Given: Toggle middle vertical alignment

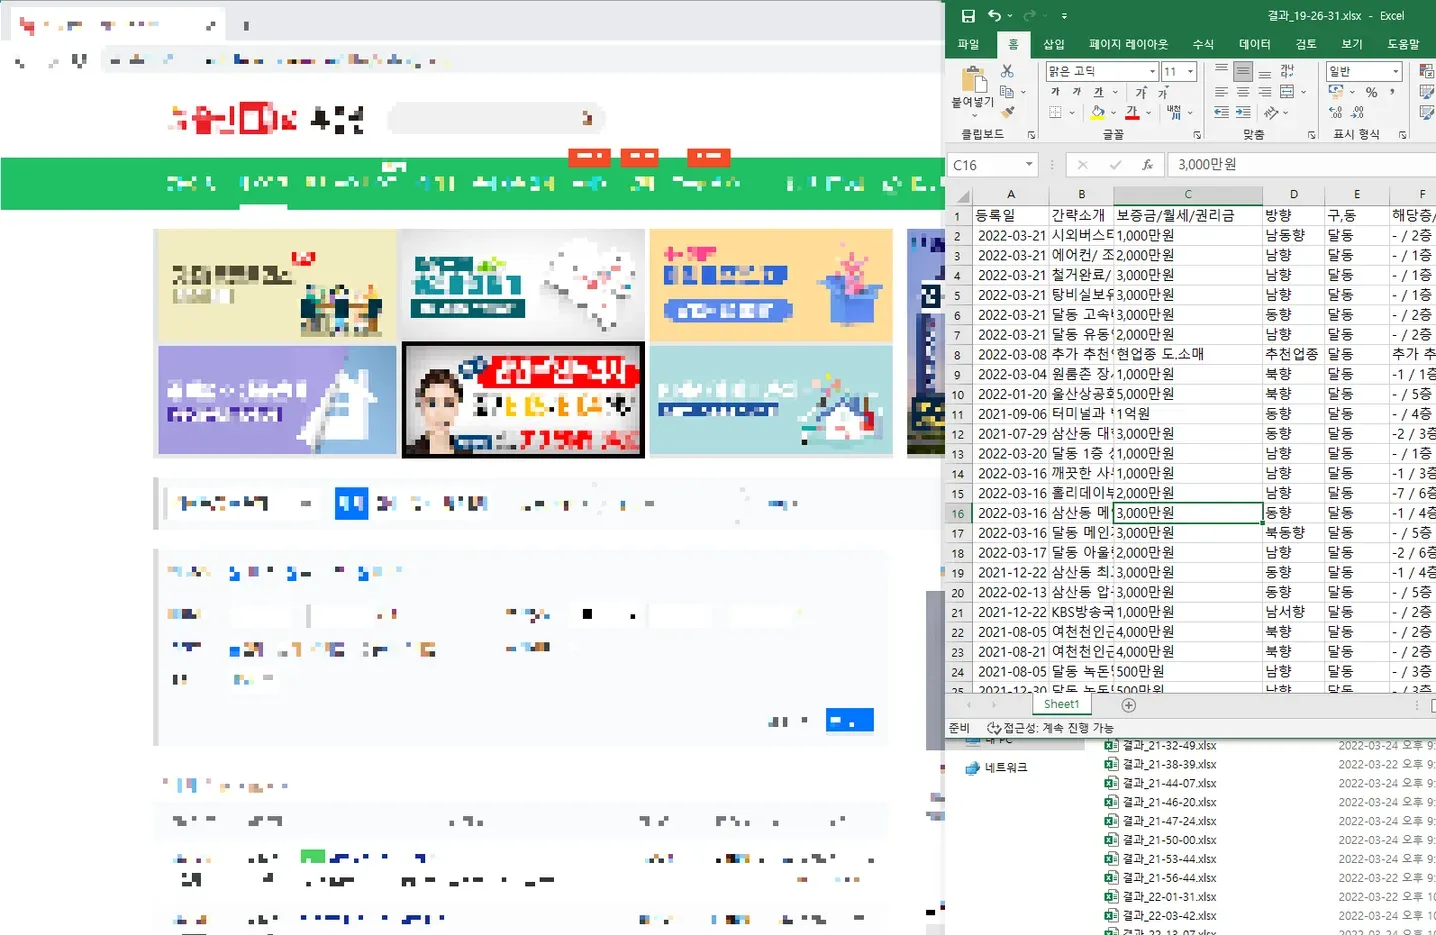Looking at the screenshot, I should pyautogui.click(x=1243, y=71).
